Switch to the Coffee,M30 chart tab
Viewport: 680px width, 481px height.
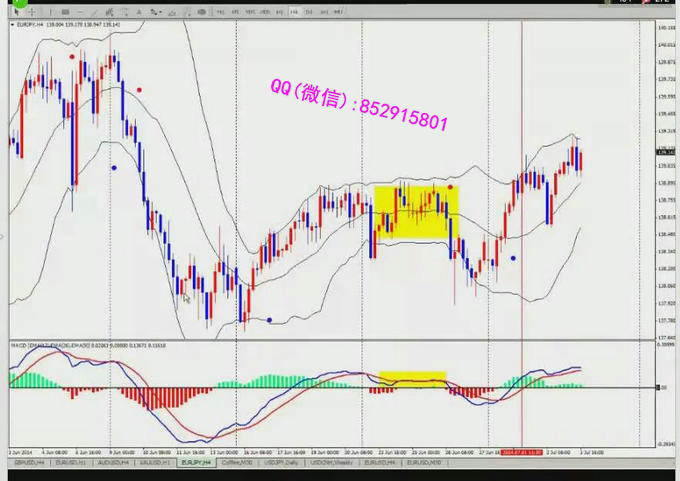pos(235,464)
